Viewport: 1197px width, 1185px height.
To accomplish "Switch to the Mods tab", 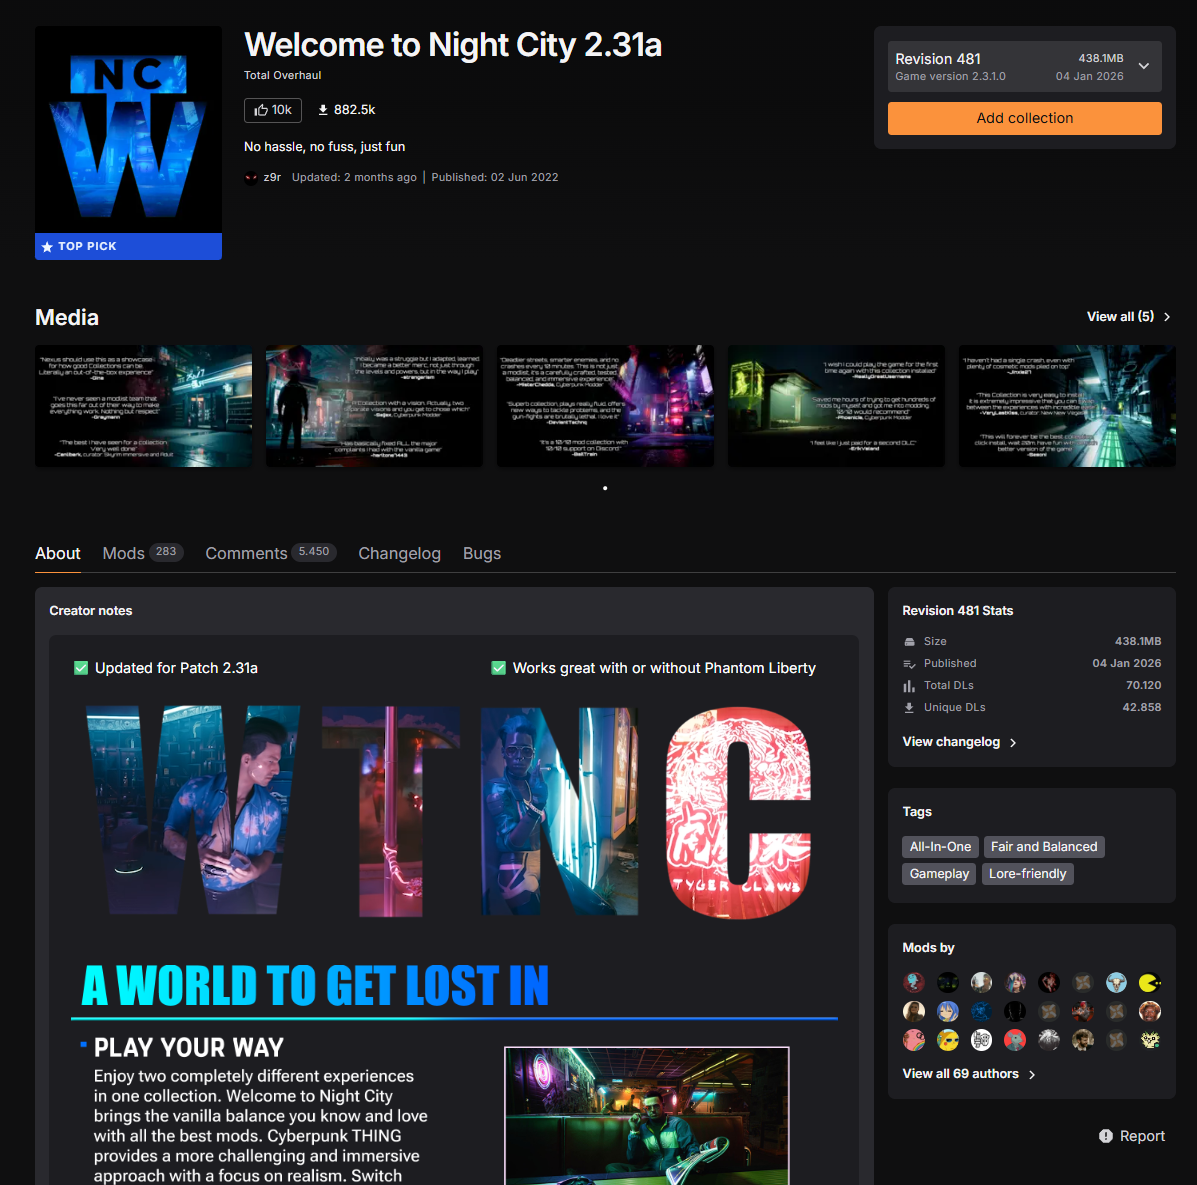I will click(x=124, y=554).
